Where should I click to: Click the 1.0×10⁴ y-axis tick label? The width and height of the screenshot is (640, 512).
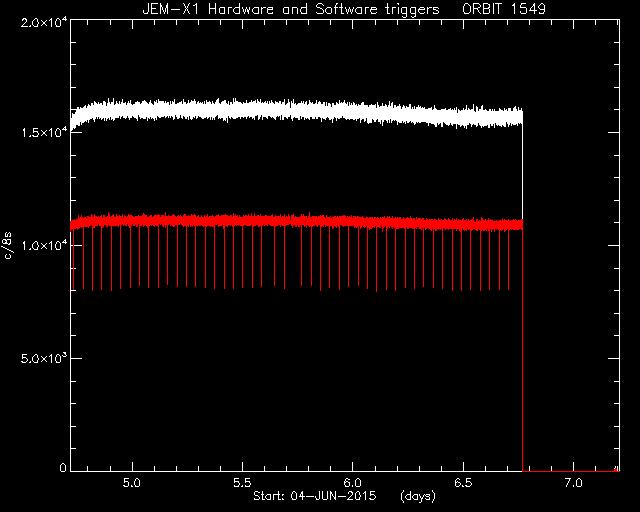pos(44,245)
